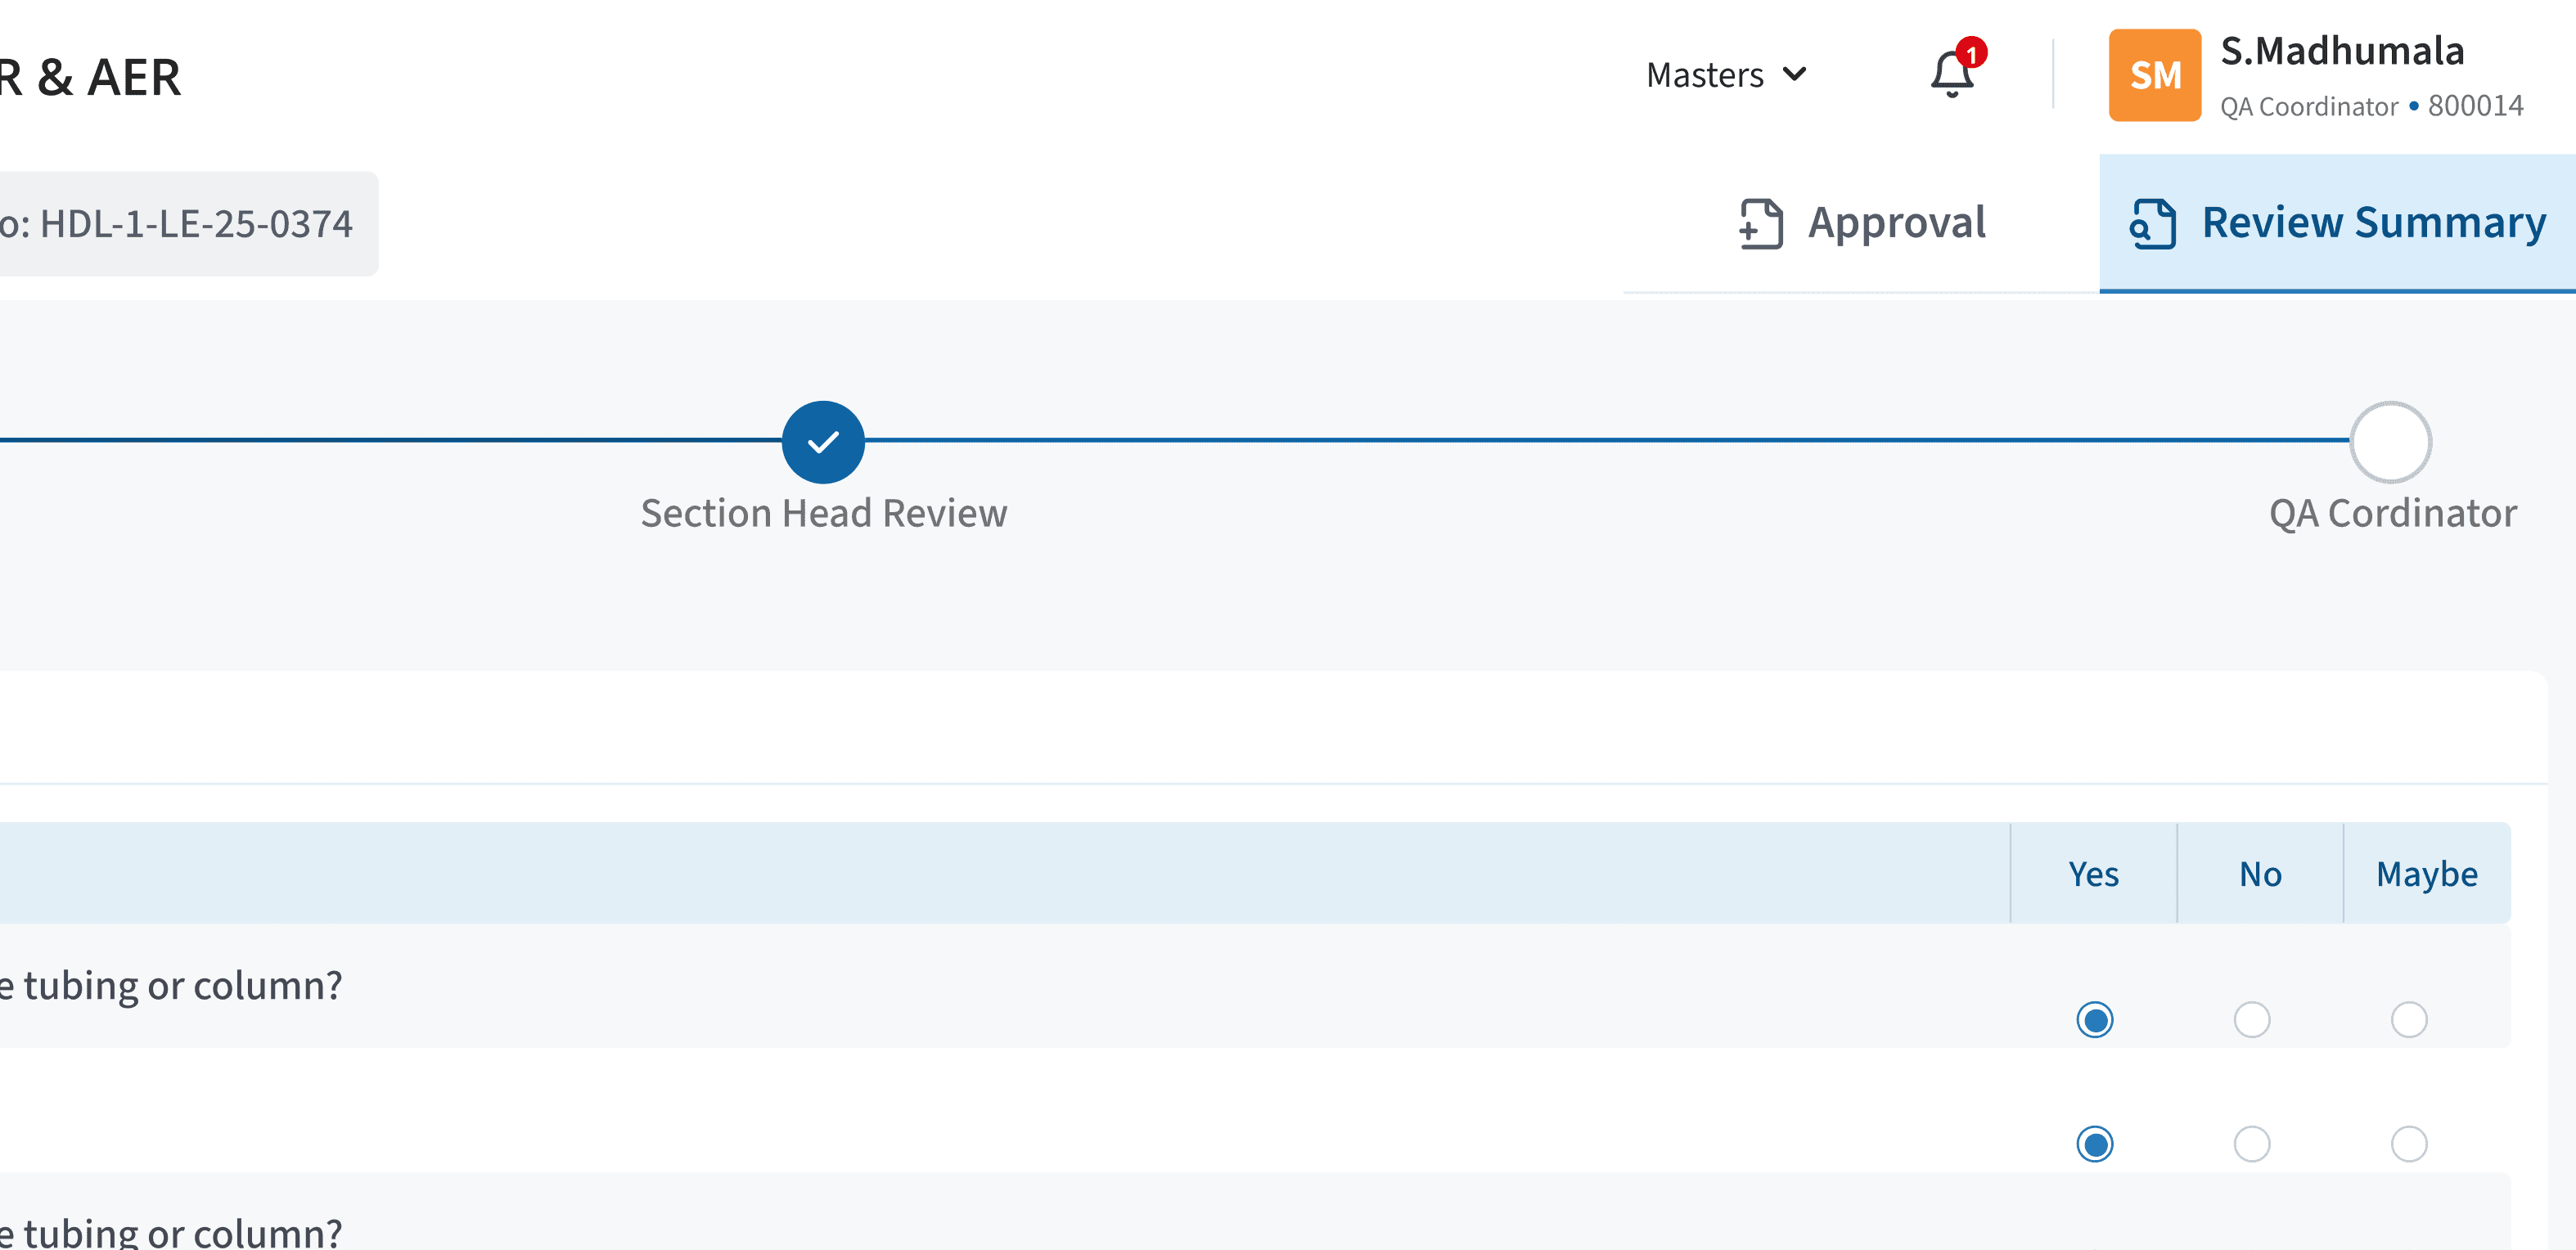2576x1250 pixels.
Task: Select Yes radio in the first row
Action: [x=2094, y=1020]
